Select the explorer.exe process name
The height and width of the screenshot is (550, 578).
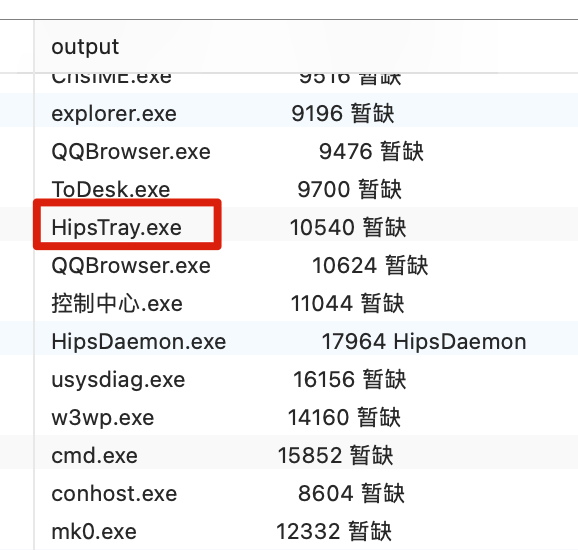click(x=114, y=114)
